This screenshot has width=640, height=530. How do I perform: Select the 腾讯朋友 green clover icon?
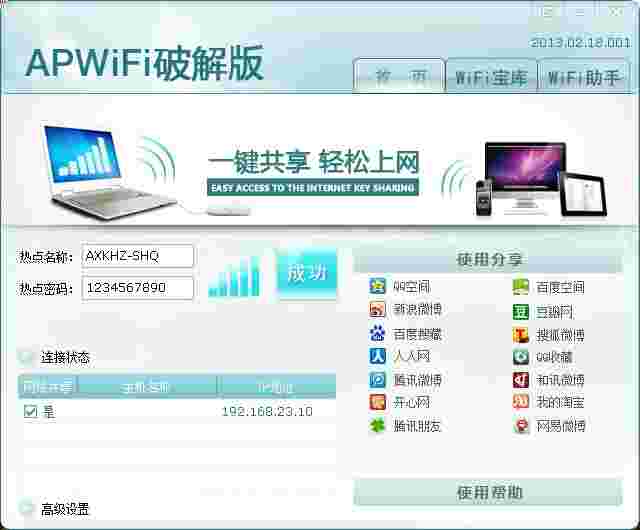[378, 425]
